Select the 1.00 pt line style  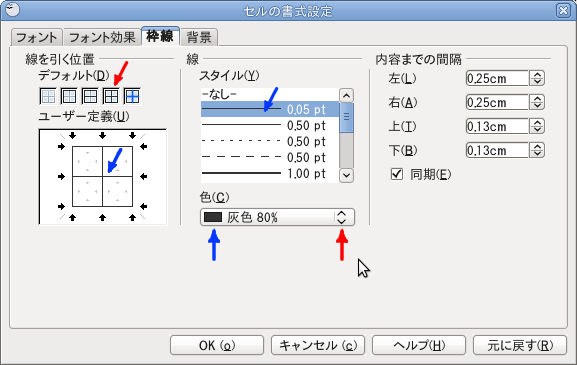point(270,173)
